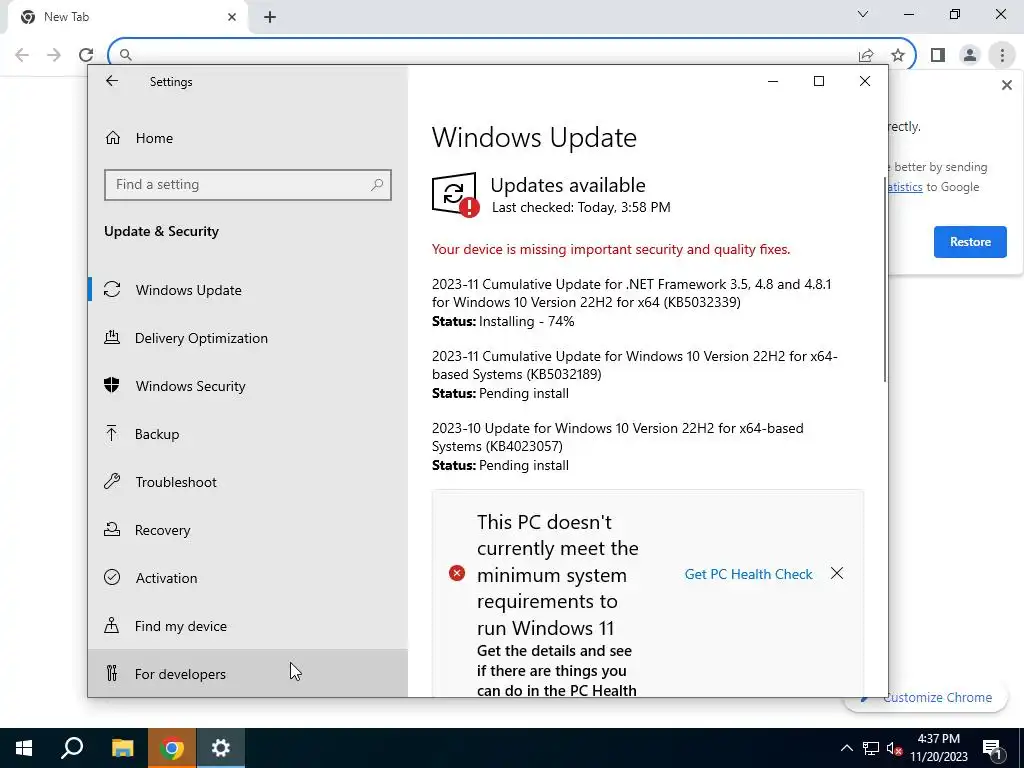The height and width of the screenshot is (768, 1024).
Task: Click the missing security fixes warning text
Action: [611, 249]
